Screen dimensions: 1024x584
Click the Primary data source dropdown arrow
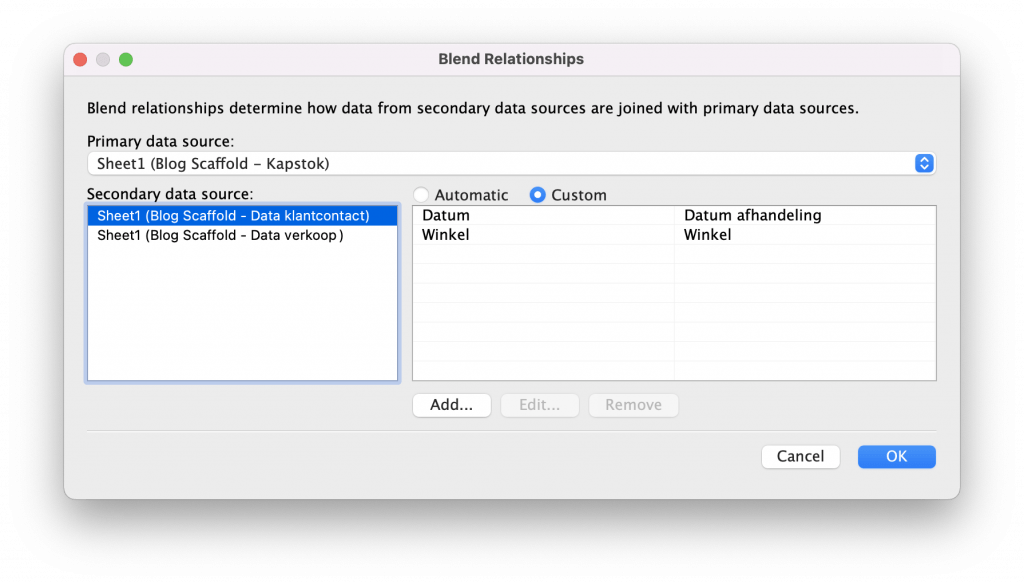924,163
